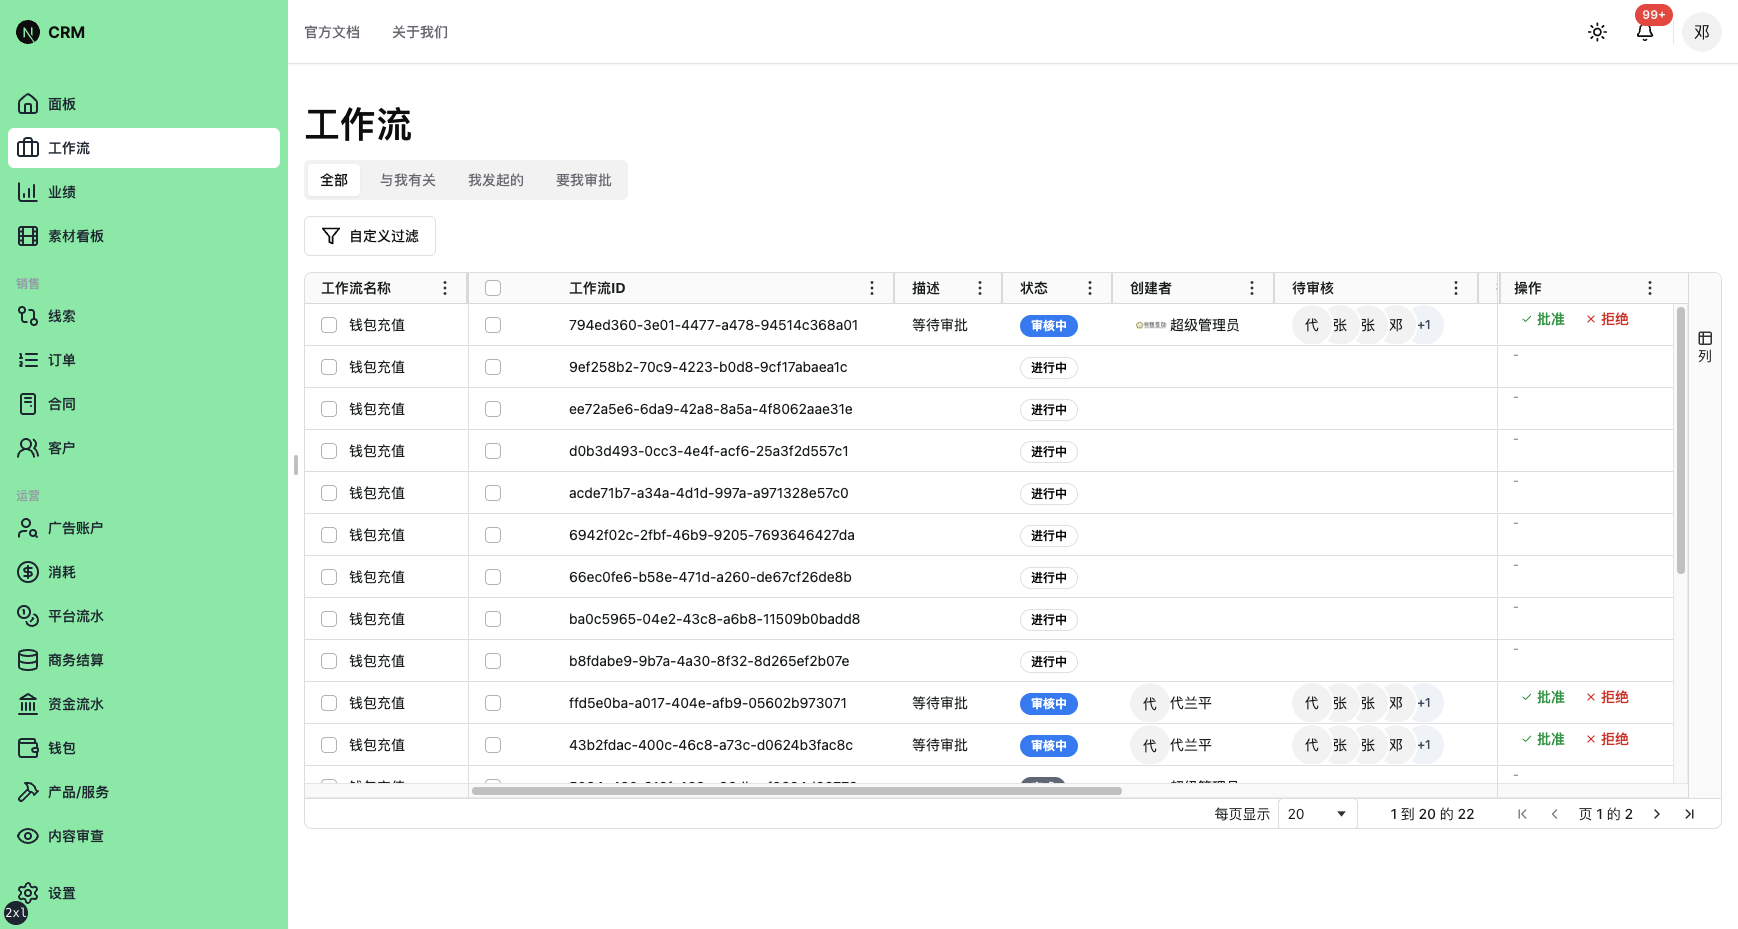Switch to the 要我审批 tab
Image resolution: width=1738 pixels, height=929 pixels.
tap(584, 180)
